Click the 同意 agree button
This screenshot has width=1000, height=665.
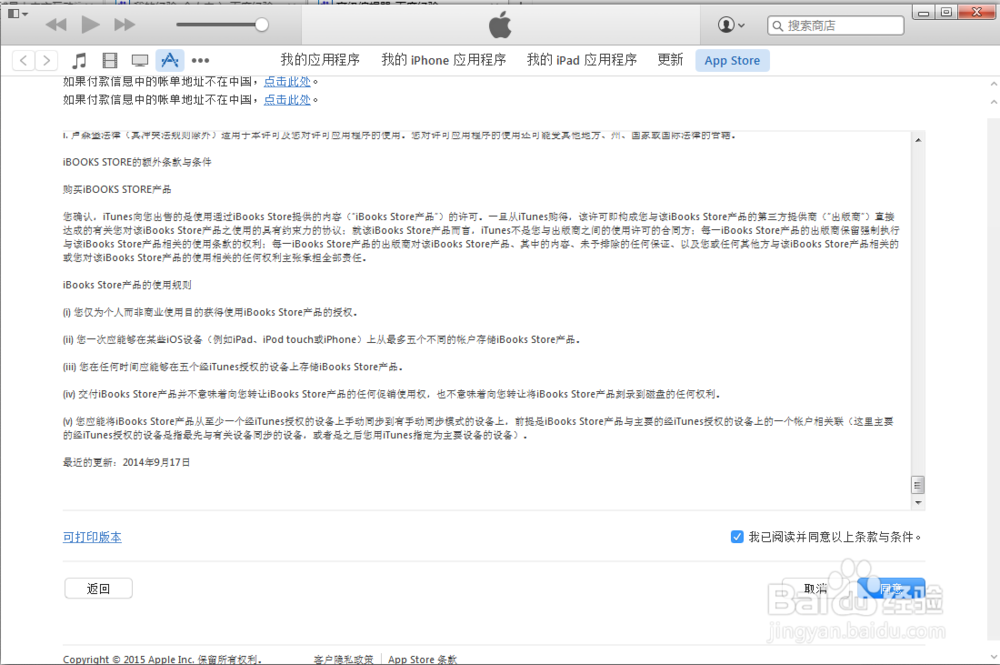(x=891, y=588)
